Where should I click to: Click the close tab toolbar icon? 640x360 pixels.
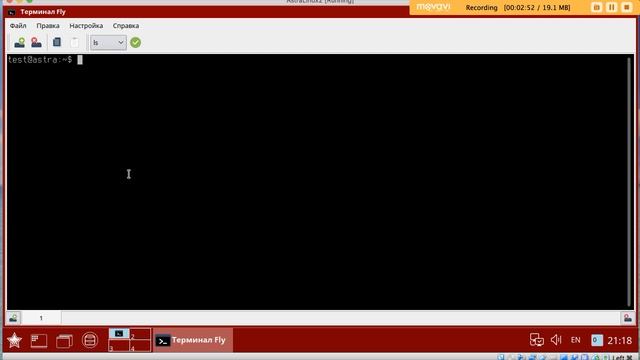pos(36,42)
